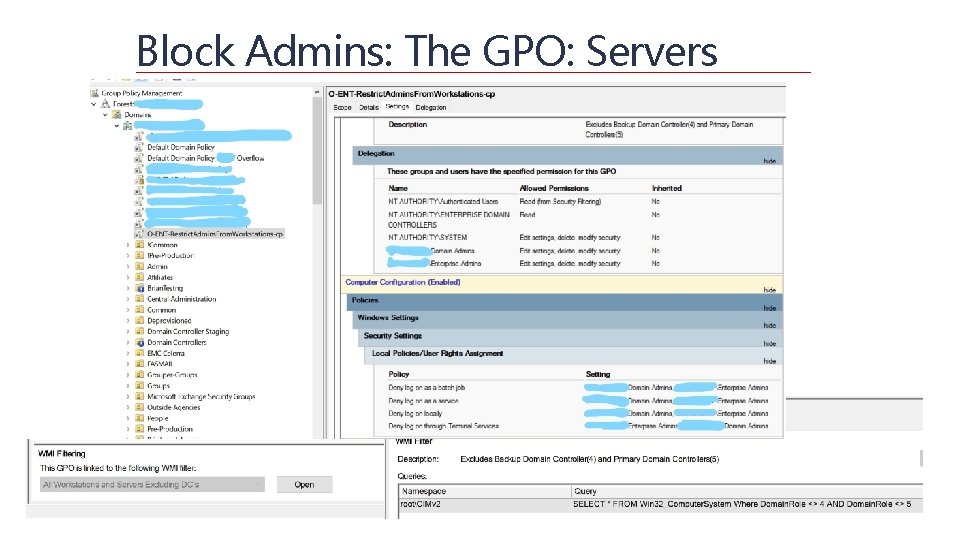The image size is (960, 540).
Task: Collapse the Domains tree node
Action: pyautogui.click(x=105, y=114)
